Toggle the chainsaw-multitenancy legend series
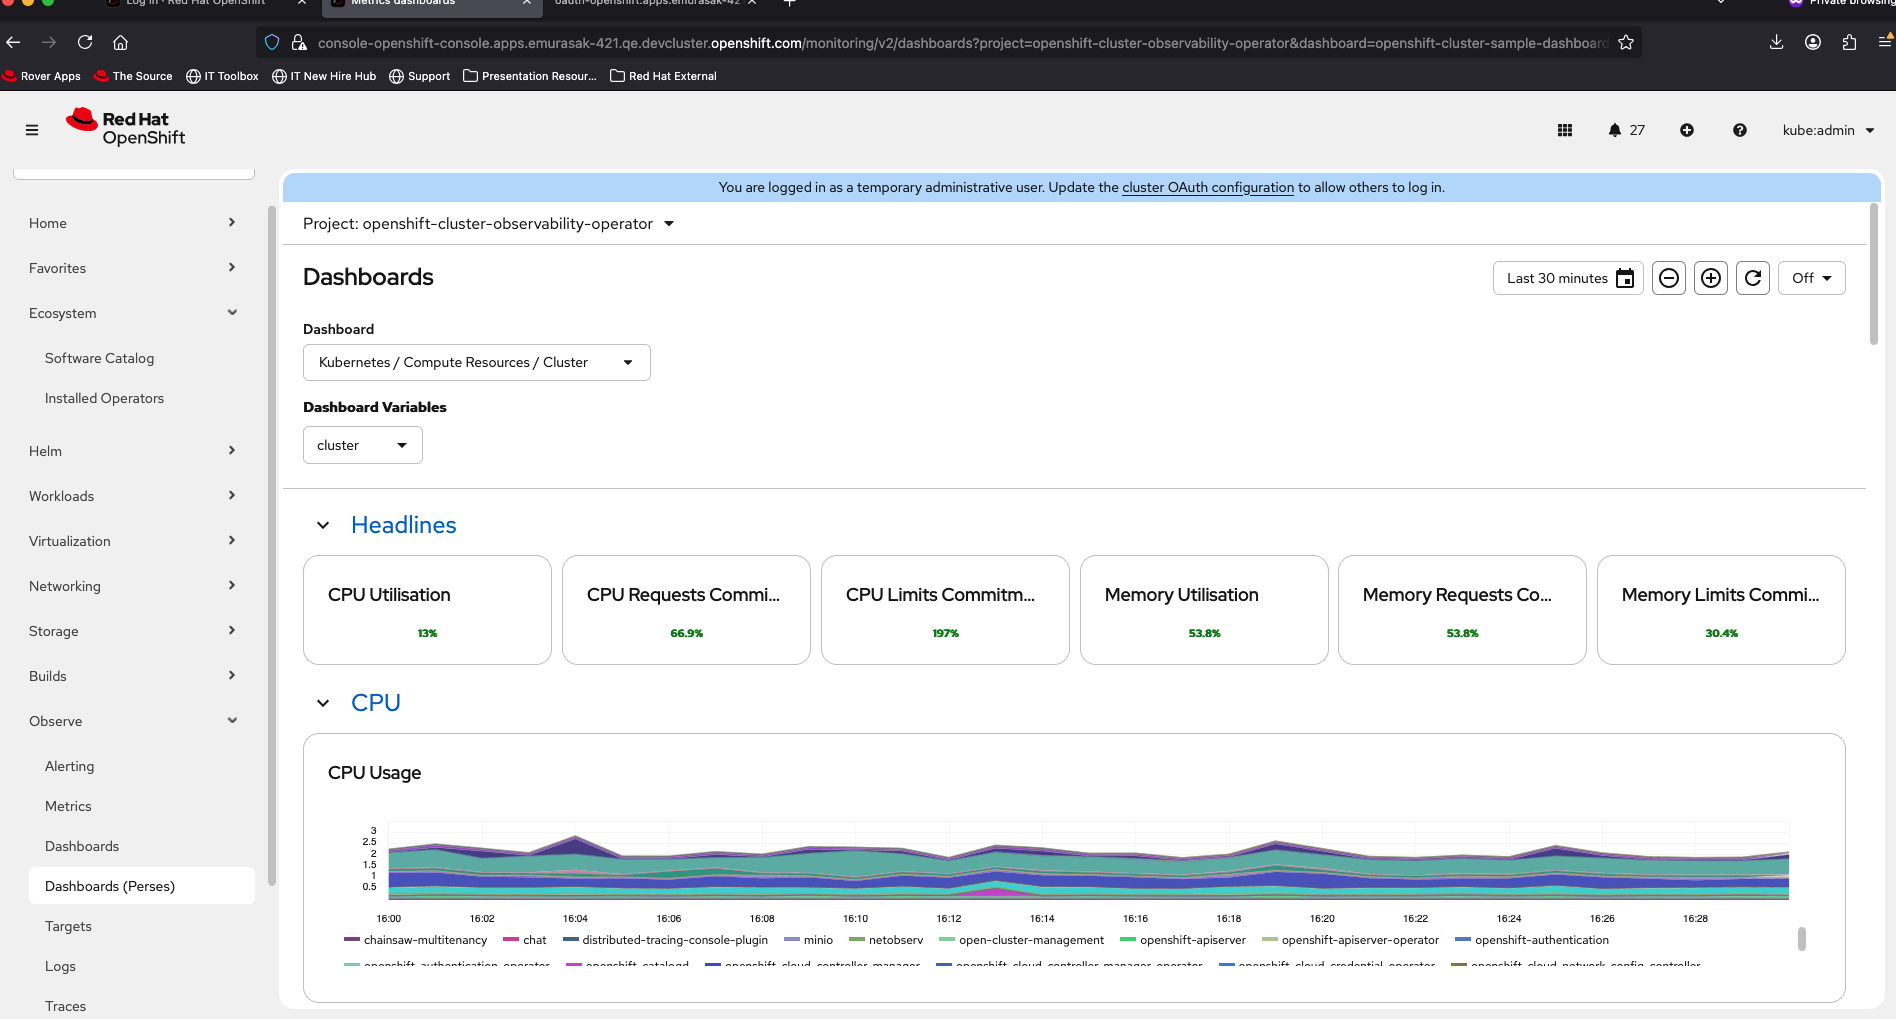Image resolution: width=1896 pixels, height=1019 pixels. 425,940
